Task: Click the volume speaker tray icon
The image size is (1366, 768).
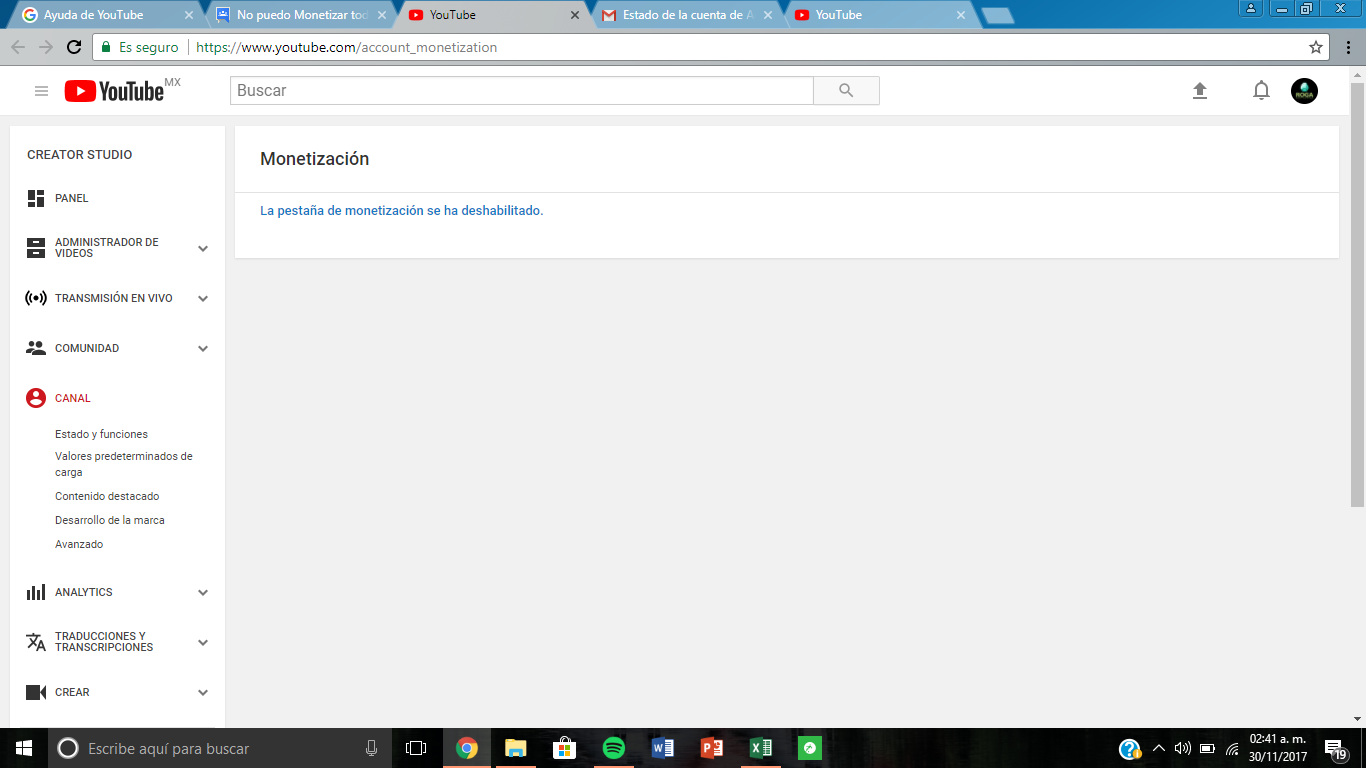Action: coord(1183,748)
